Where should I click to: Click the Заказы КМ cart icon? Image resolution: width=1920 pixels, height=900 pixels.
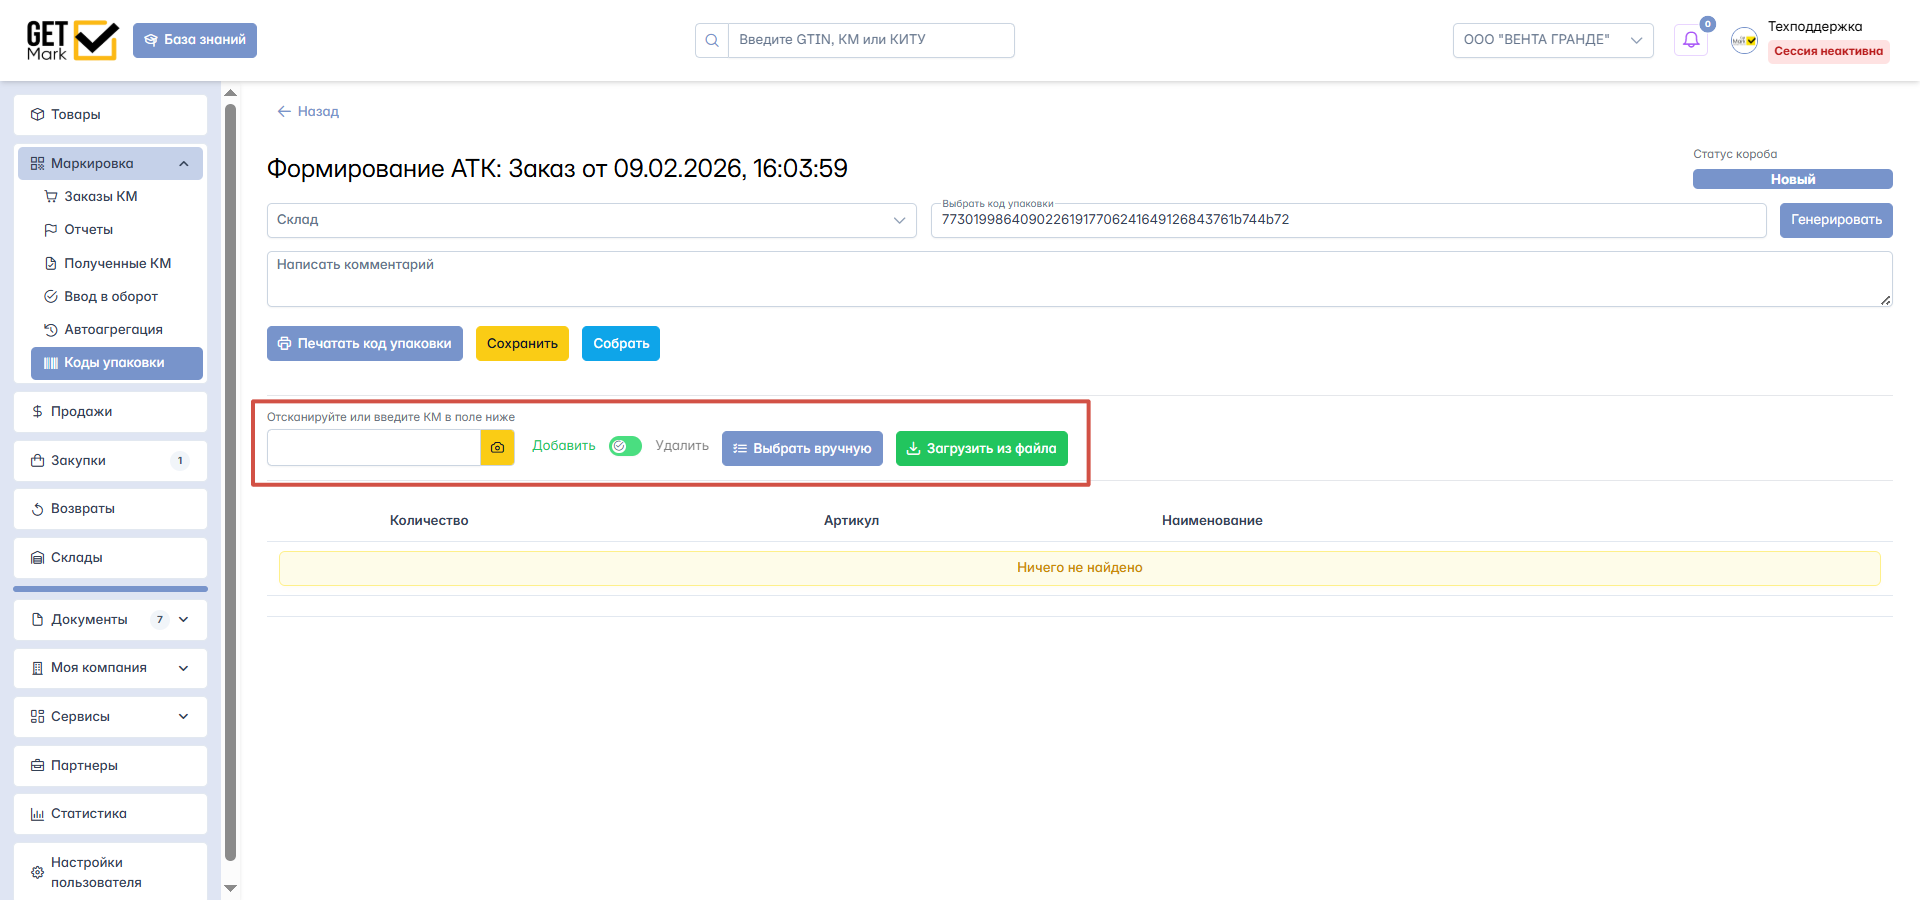tap(51, 196)
